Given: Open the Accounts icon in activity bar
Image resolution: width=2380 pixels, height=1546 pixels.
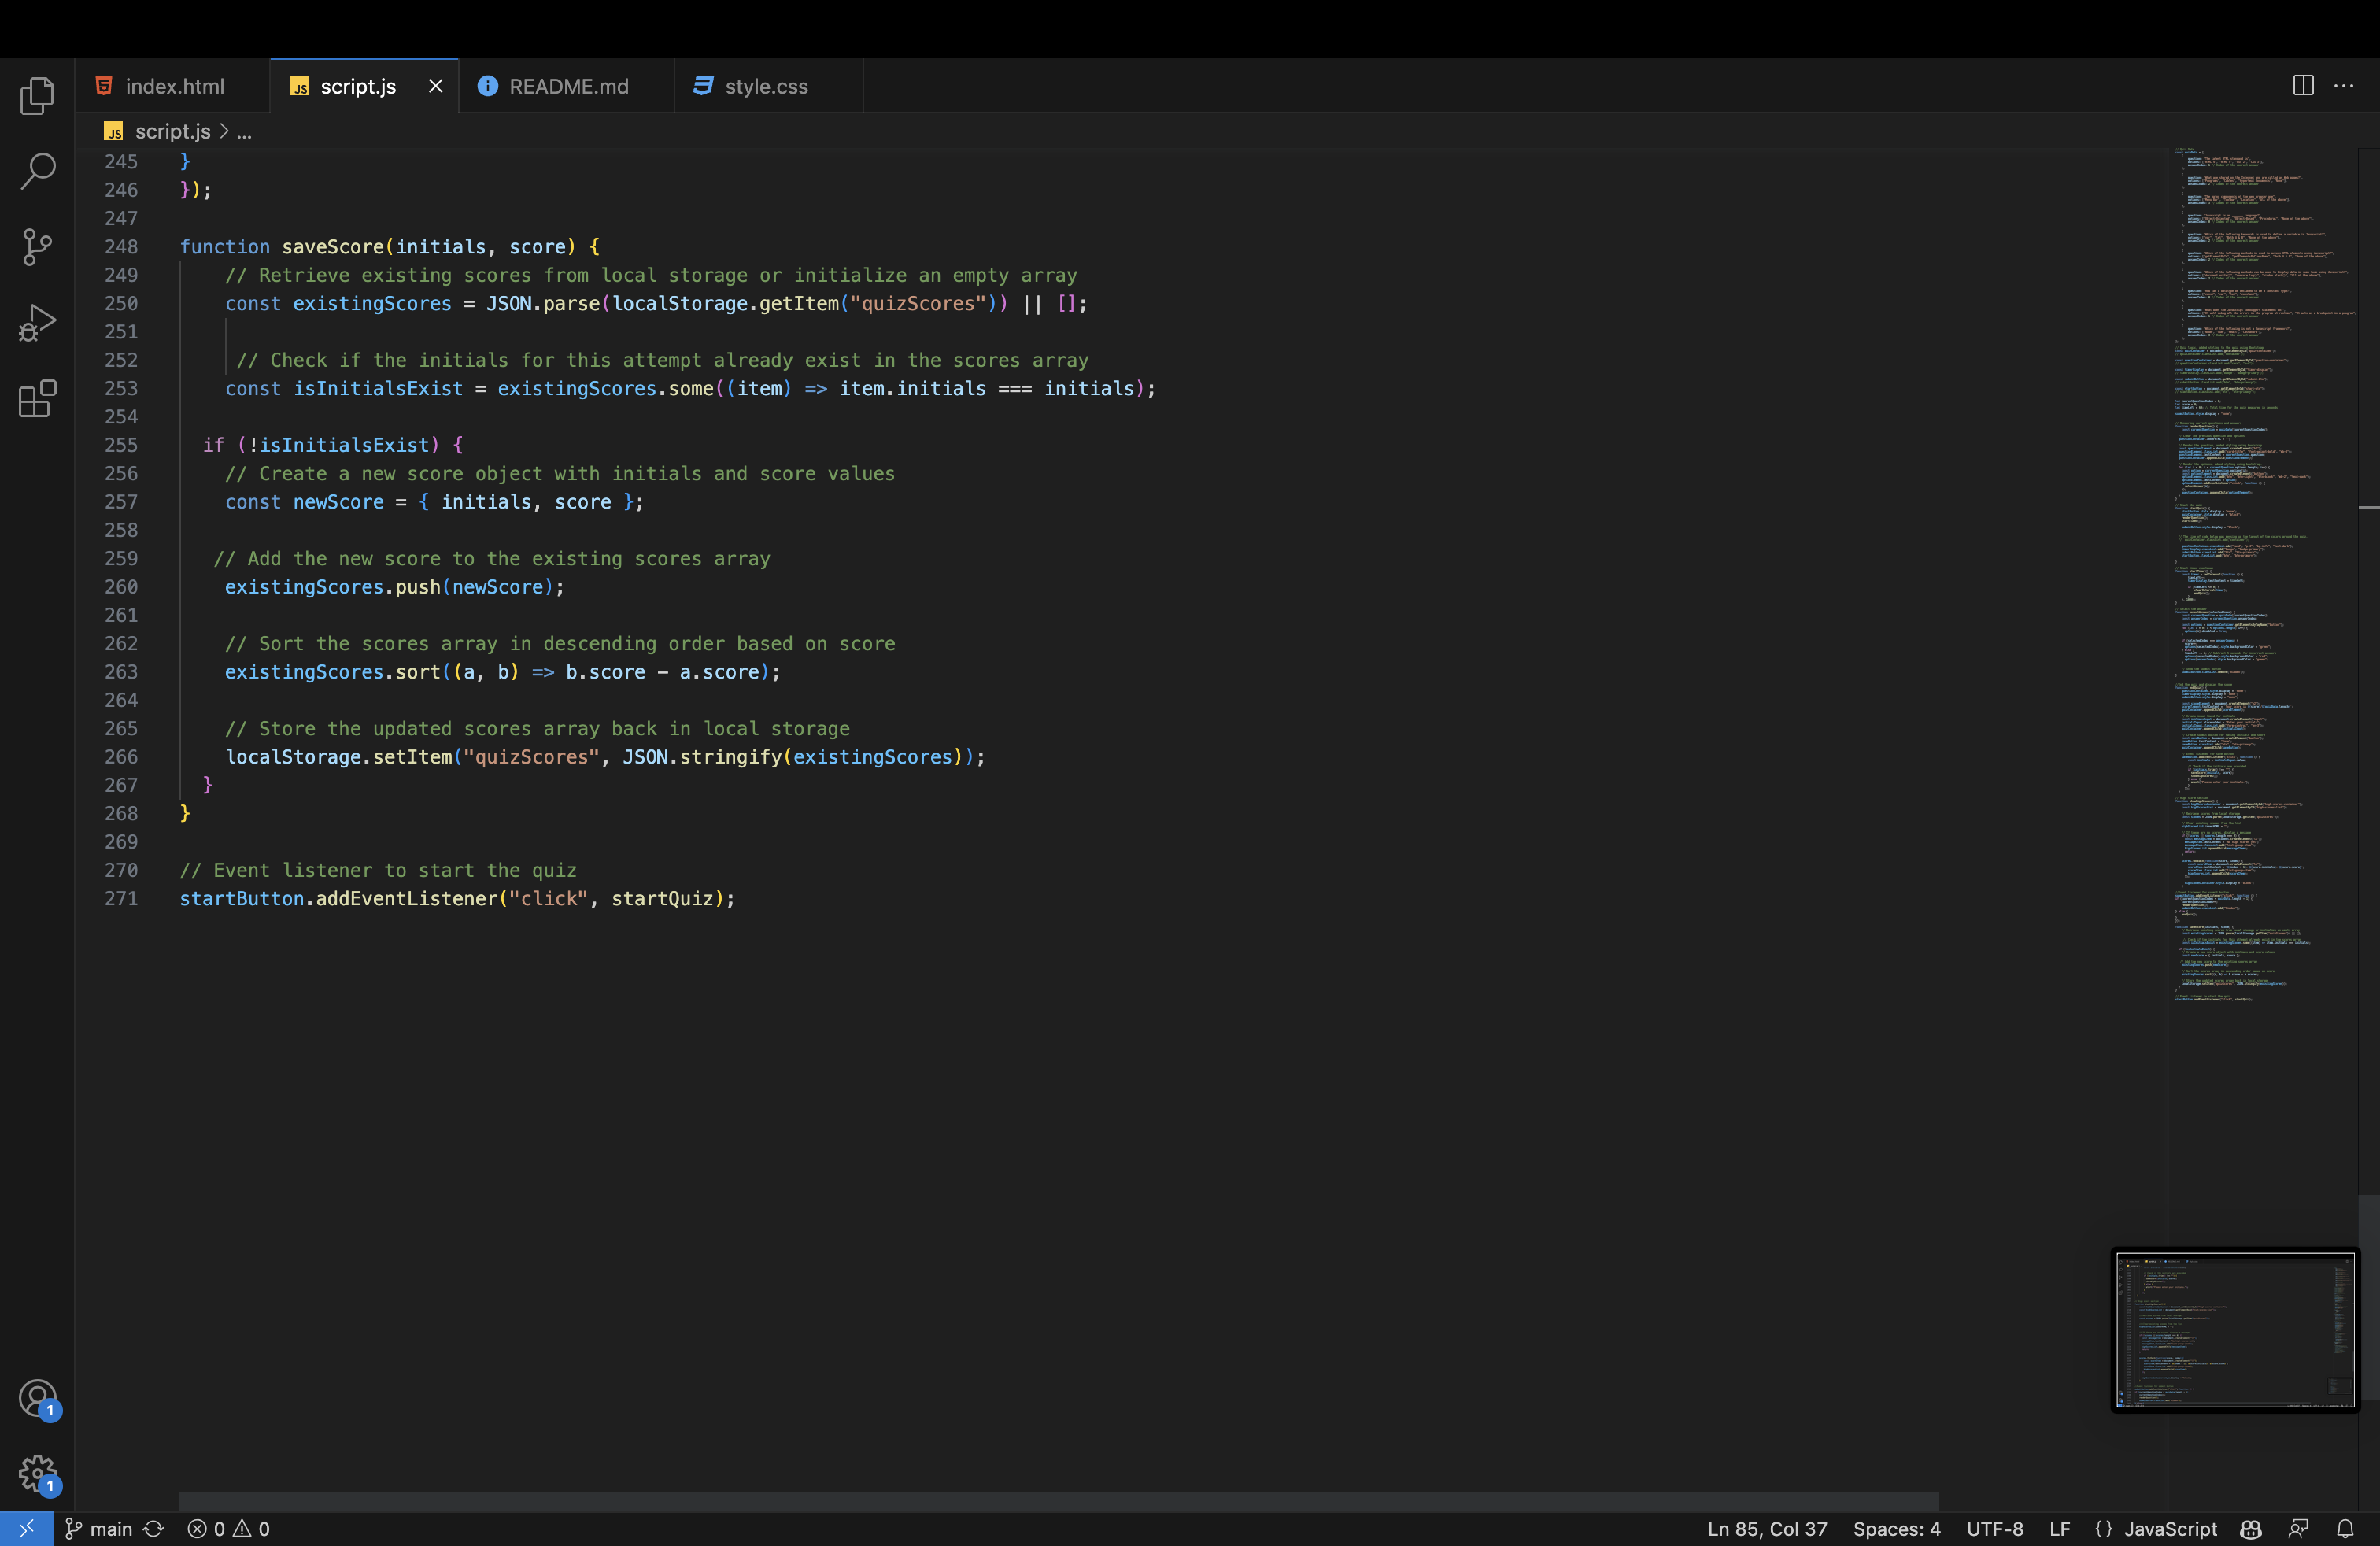Looking at the screenshot, I should point(37,1399).
